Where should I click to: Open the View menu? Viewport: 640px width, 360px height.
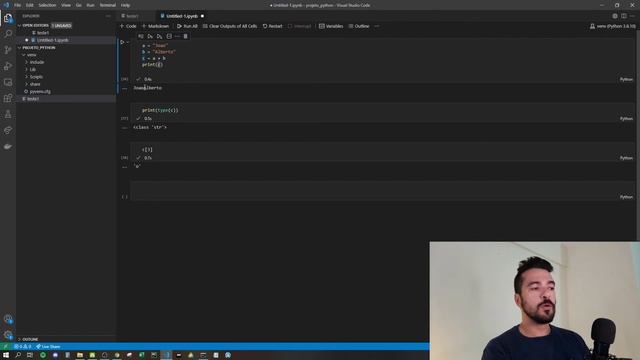(66, 5)
